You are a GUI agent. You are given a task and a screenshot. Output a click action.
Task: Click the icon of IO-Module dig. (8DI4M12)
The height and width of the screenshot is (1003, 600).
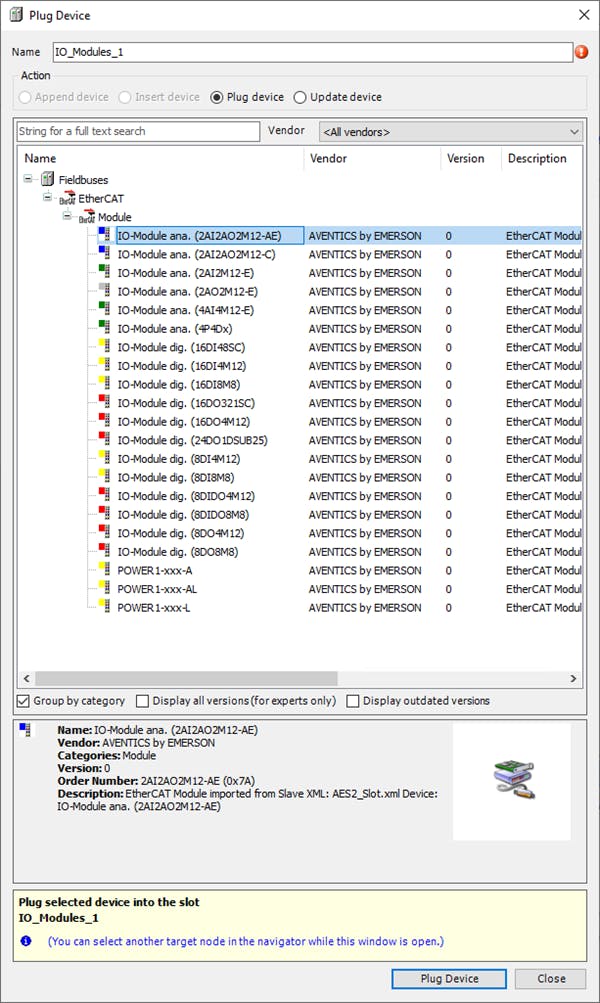[x=104, y=457]
